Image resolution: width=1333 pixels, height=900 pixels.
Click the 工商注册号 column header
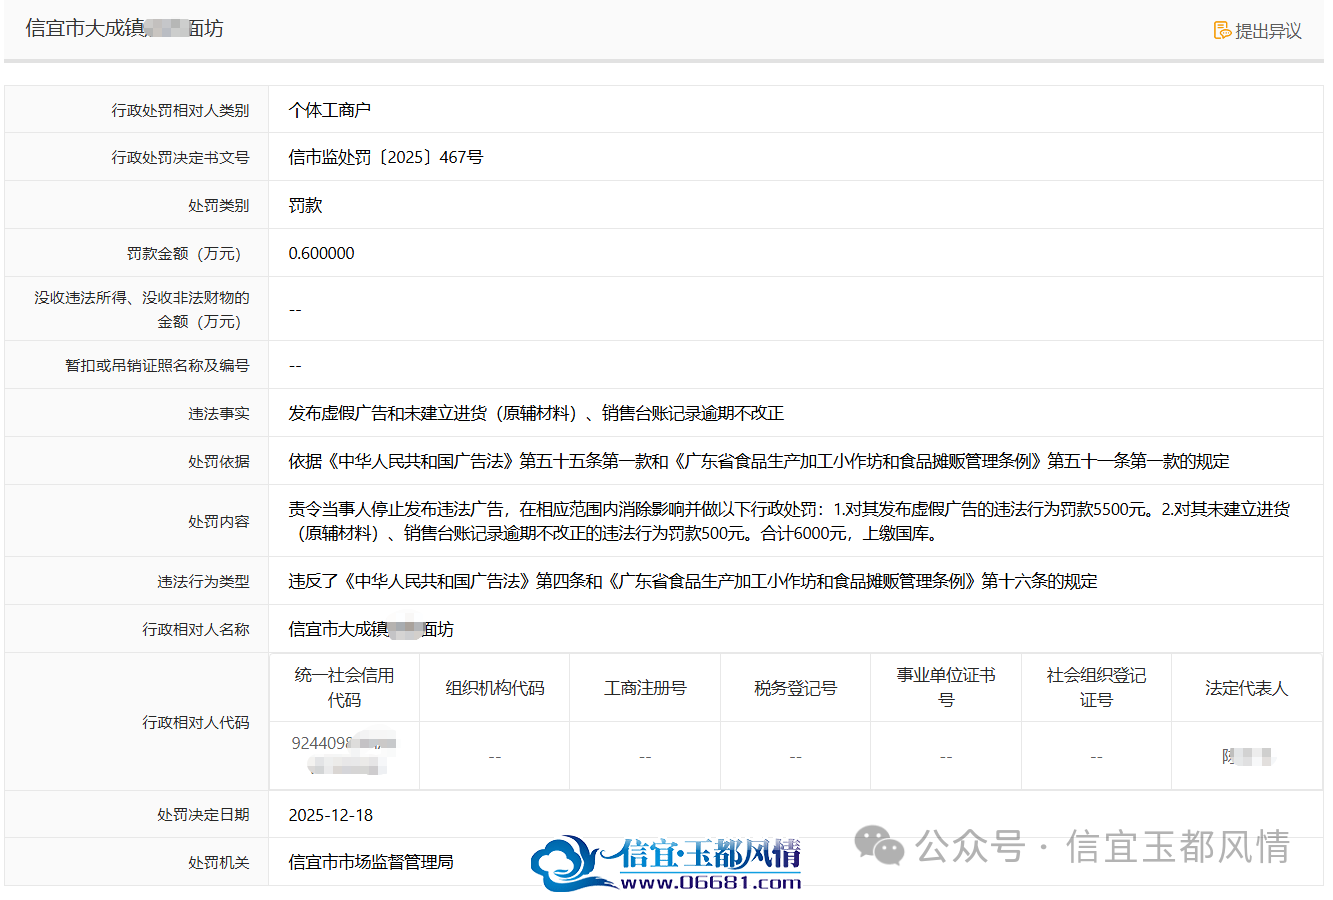pos(645,688)
